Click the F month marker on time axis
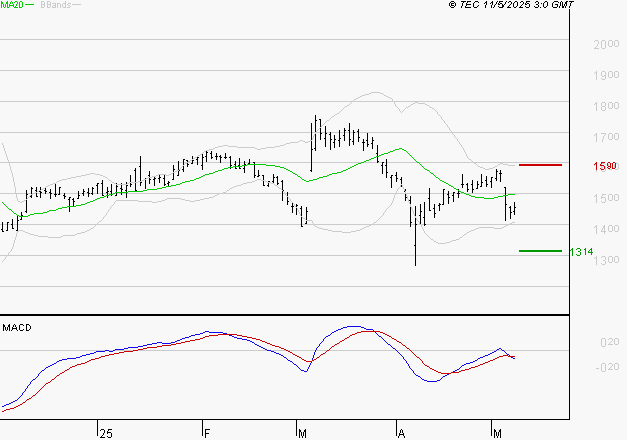 [206, 431]
